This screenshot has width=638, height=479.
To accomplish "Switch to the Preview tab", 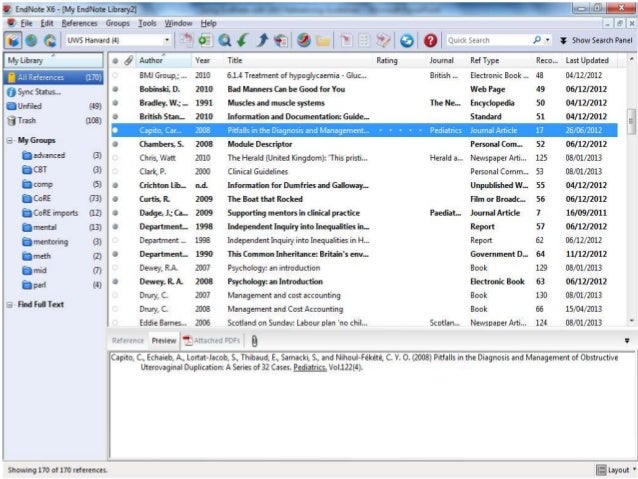I will pyautogui.click(x=164, y=341).
